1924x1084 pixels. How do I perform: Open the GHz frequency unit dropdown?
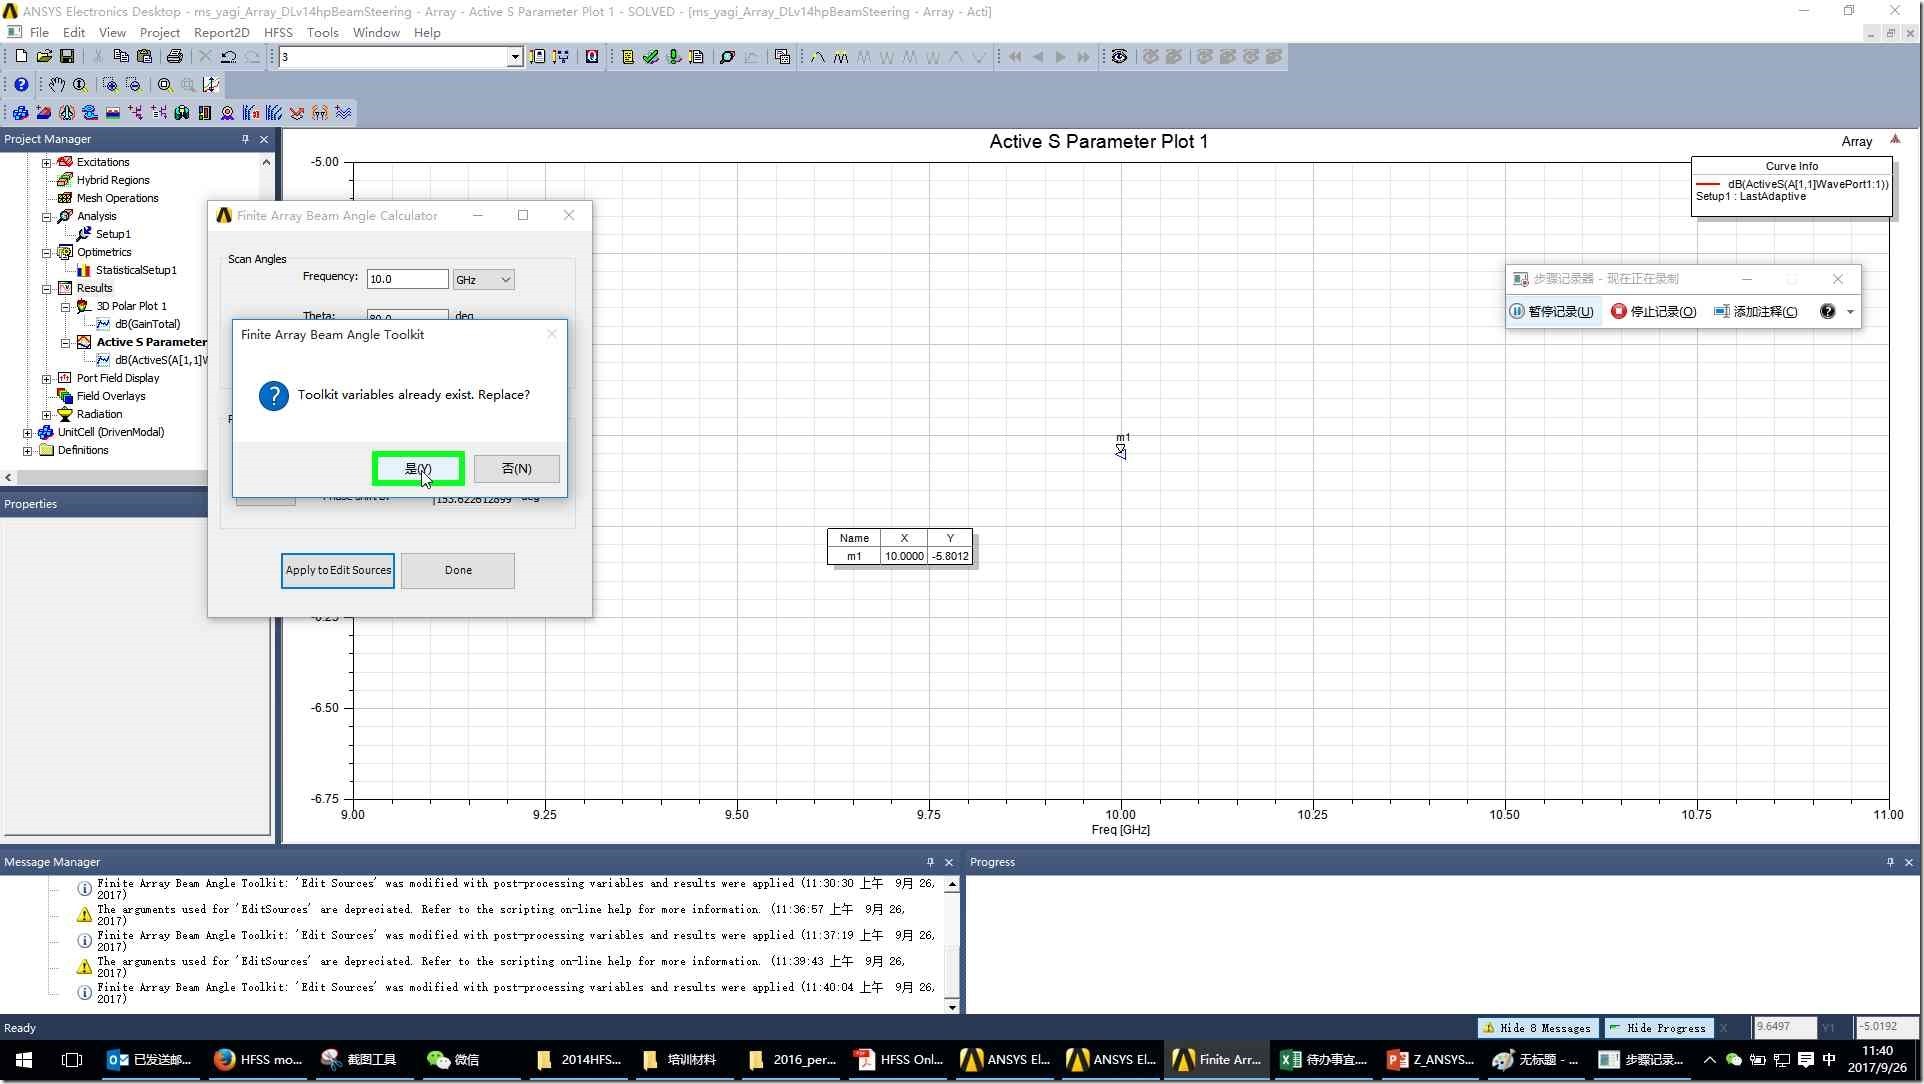(x=483, y=280)
